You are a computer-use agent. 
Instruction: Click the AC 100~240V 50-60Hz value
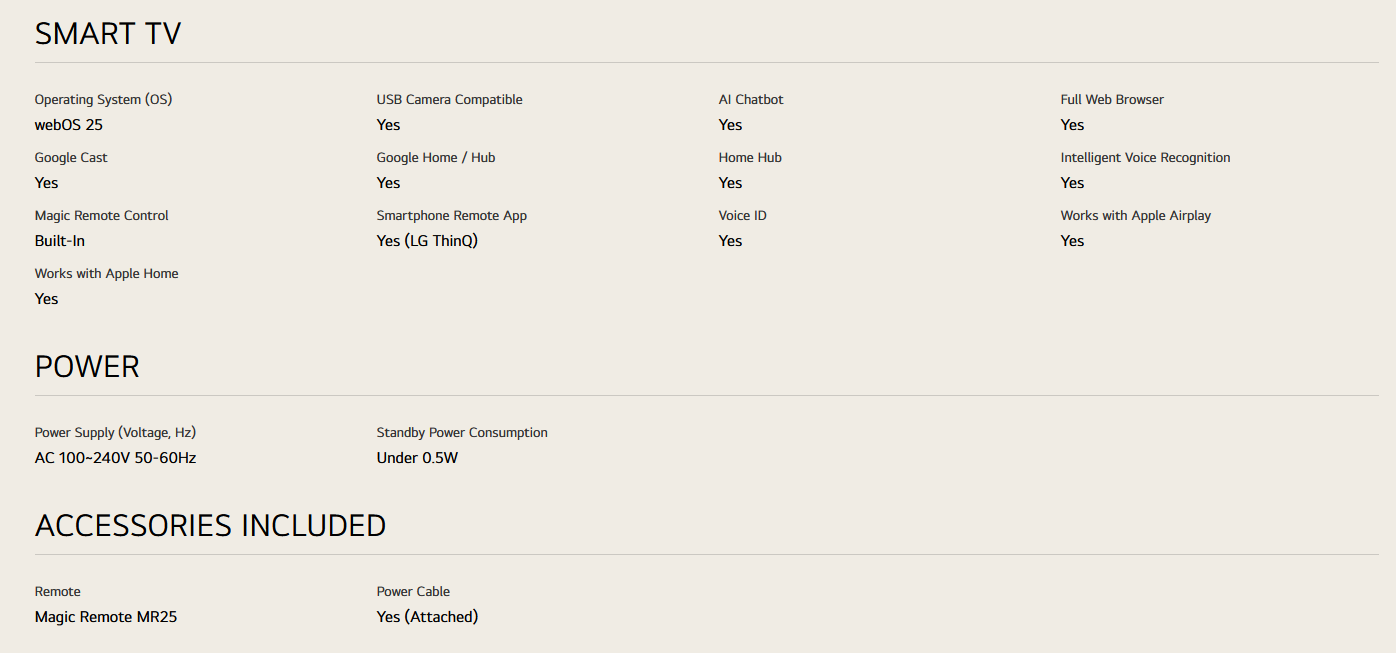tap(115, 458)
